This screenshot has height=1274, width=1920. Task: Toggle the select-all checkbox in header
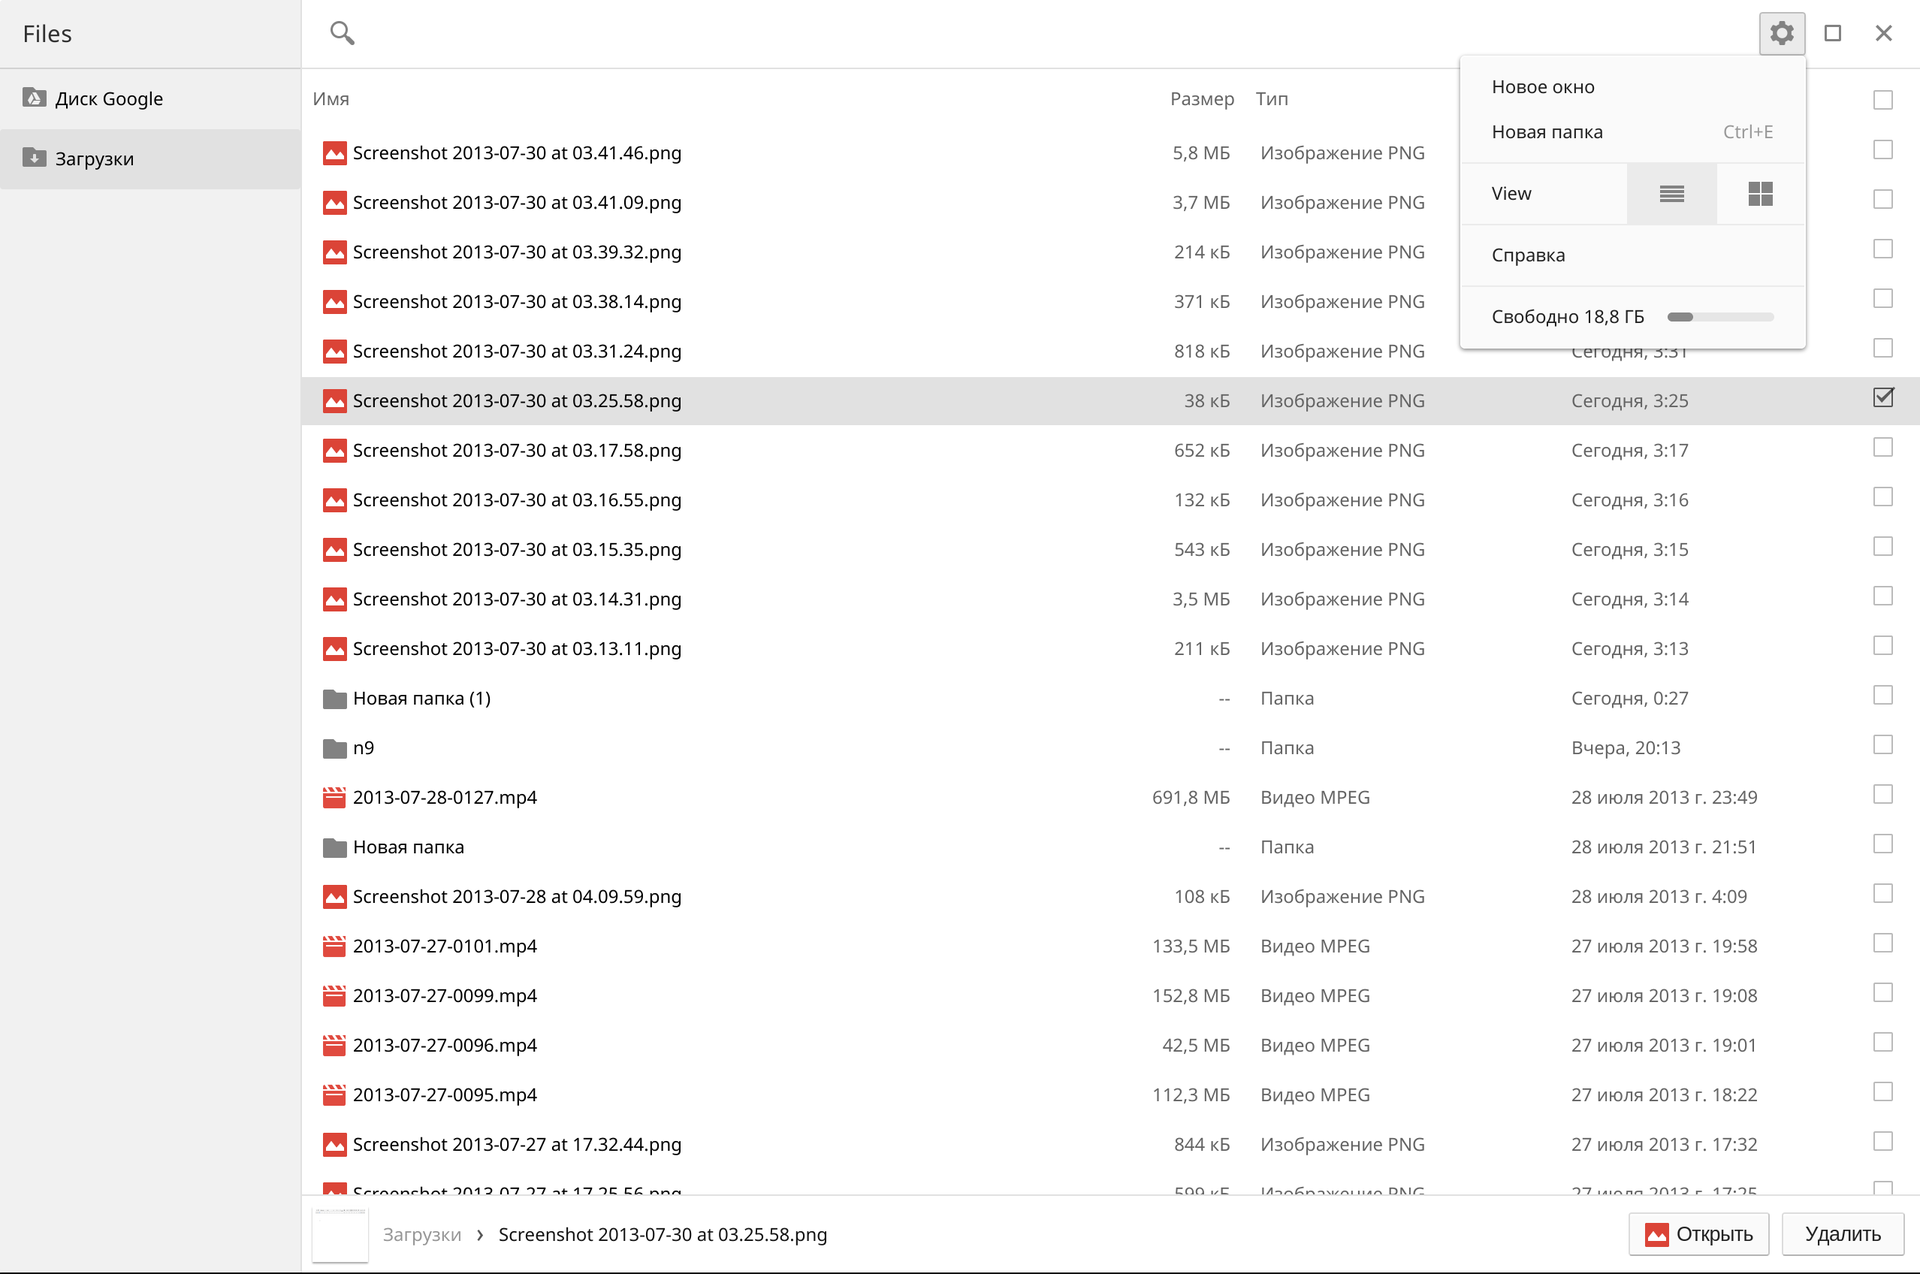1883,100
